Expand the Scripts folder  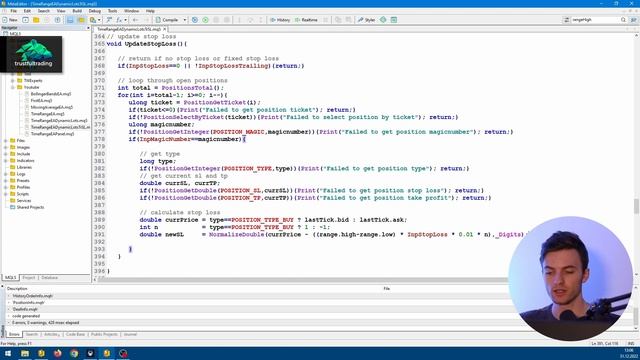click(6, 194)
